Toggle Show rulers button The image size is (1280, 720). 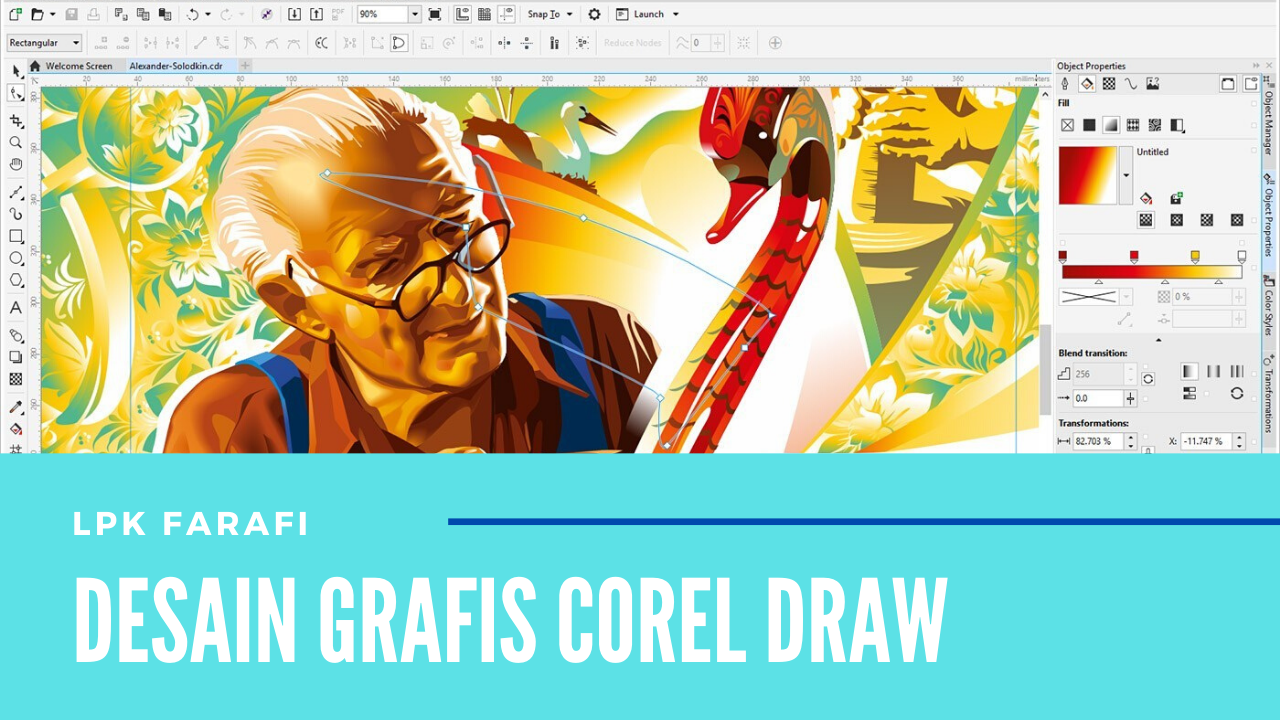(x=462, y=14)
